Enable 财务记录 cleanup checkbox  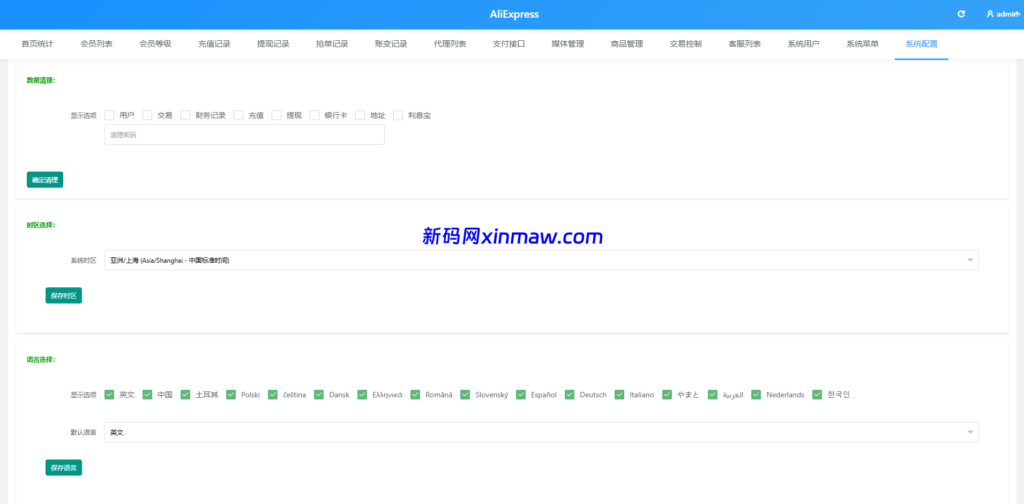pyautogui.click(x=185, y=115)
